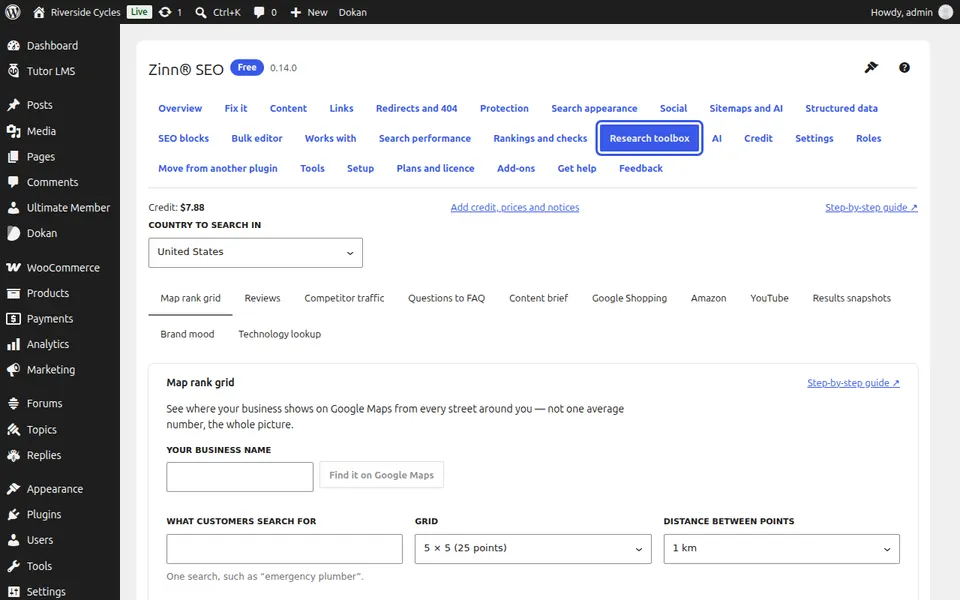960x600 pixels.
Task: Switch to the Reviews sub-tab
Action: coord(262,298)
